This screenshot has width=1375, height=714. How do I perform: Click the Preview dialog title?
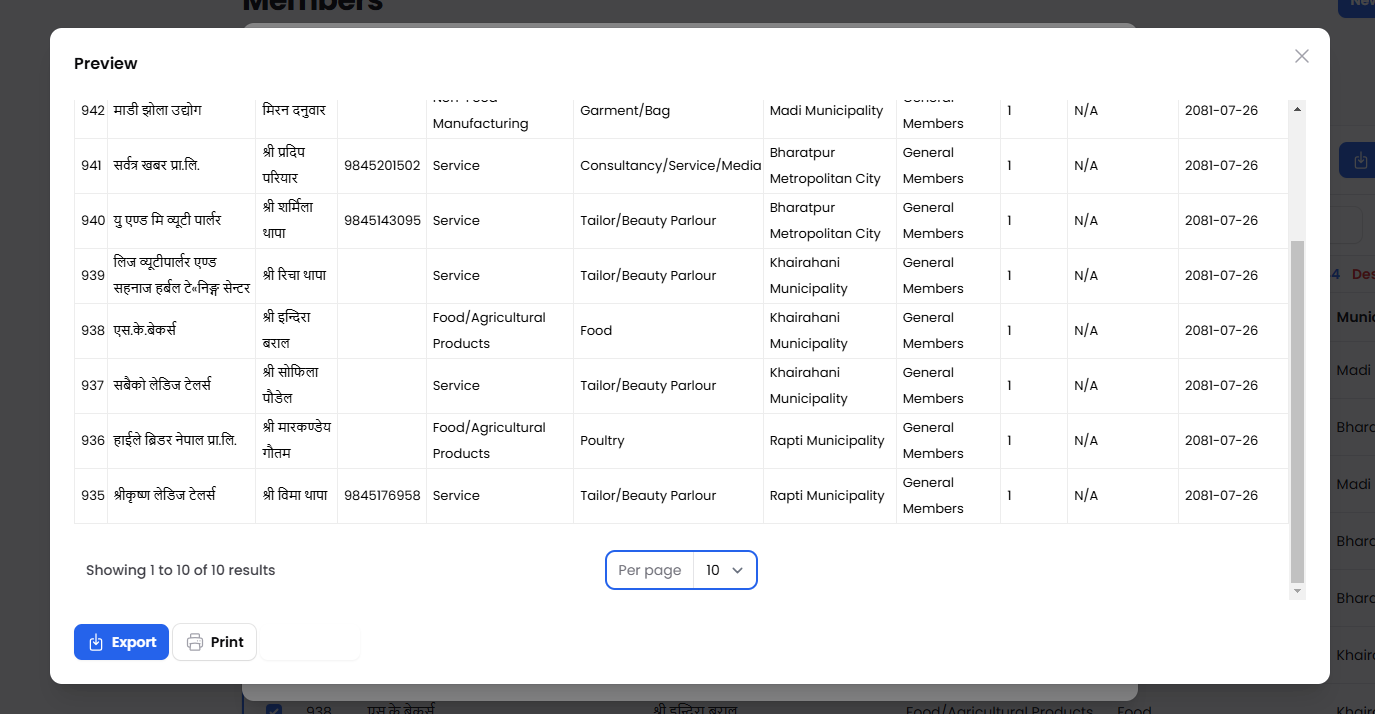106,63
